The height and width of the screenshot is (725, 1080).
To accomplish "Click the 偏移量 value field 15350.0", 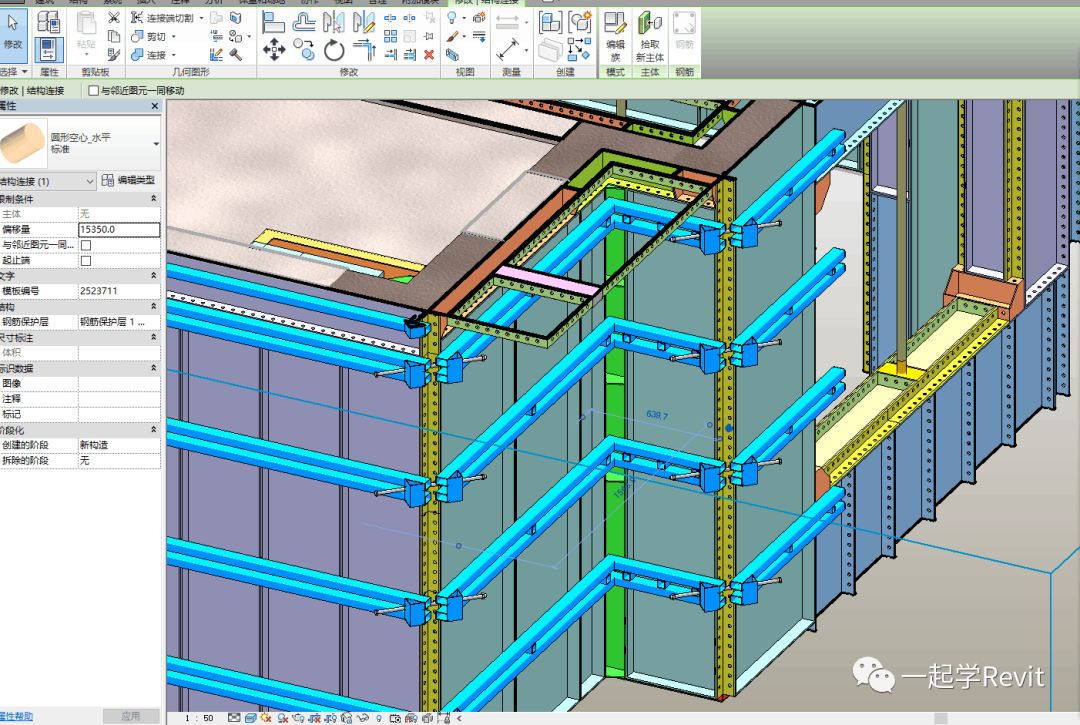I will tap(119, 229).
